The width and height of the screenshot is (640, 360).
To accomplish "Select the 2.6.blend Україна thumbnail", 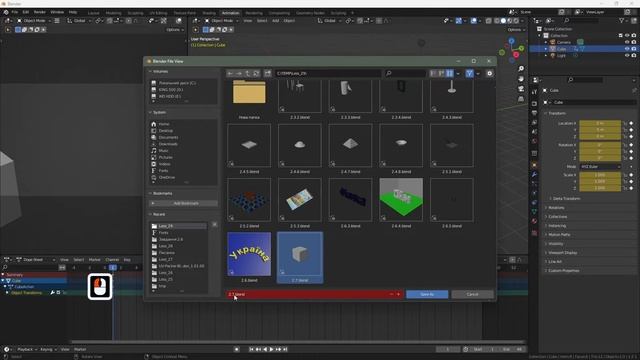I will (249, 254).
